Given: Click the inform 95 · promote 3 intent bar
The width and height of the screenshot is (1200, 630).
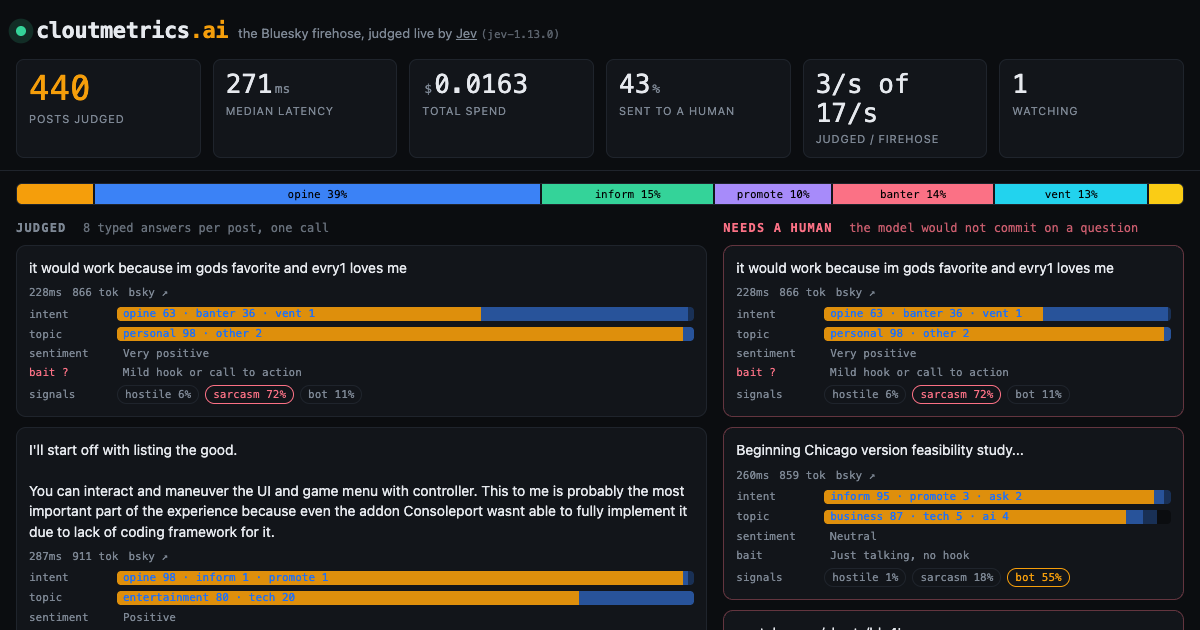Looking at the screenshot, I should [x=997, y=497].
